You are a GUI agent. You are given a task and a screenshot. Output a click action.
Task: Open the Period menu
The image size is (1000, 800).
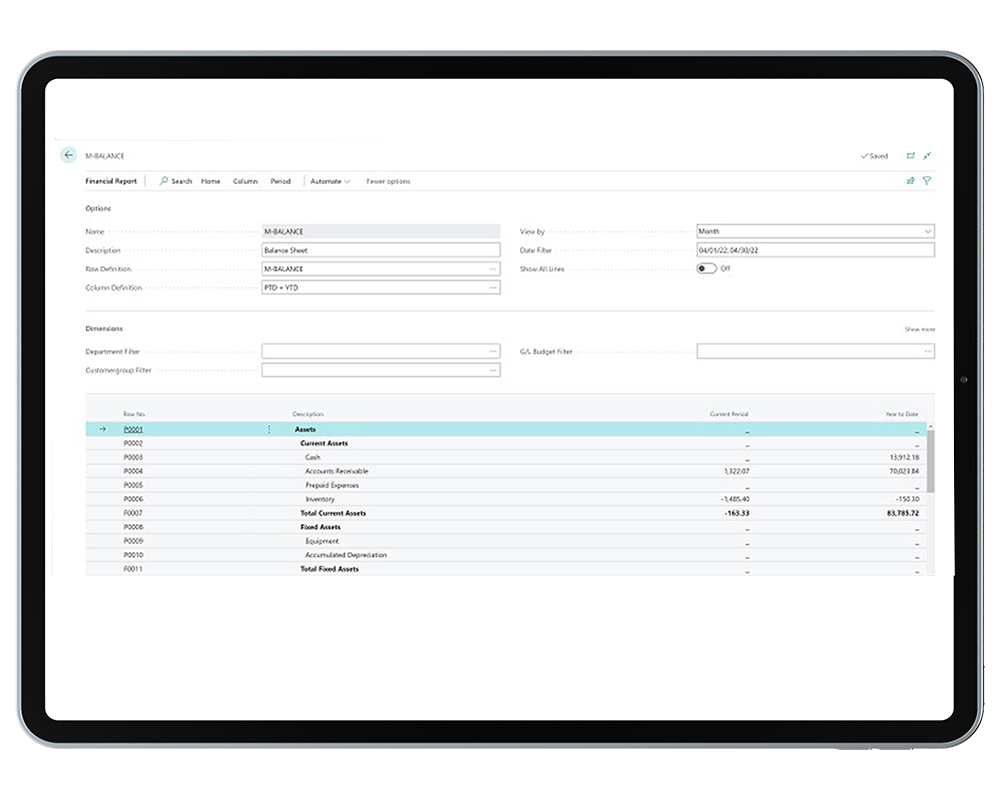(280, 181)
